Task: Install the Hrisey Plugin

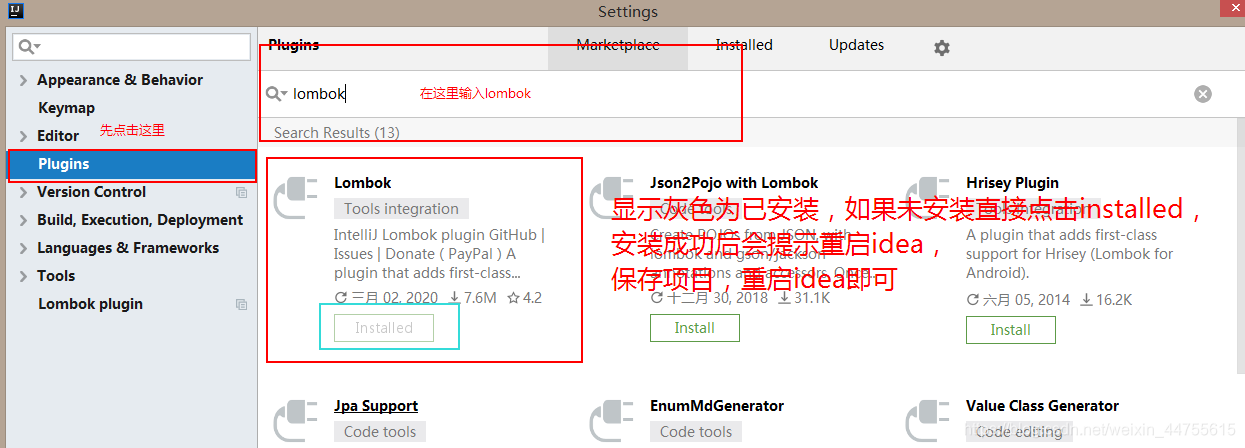Action: [x=1011, y=329]
